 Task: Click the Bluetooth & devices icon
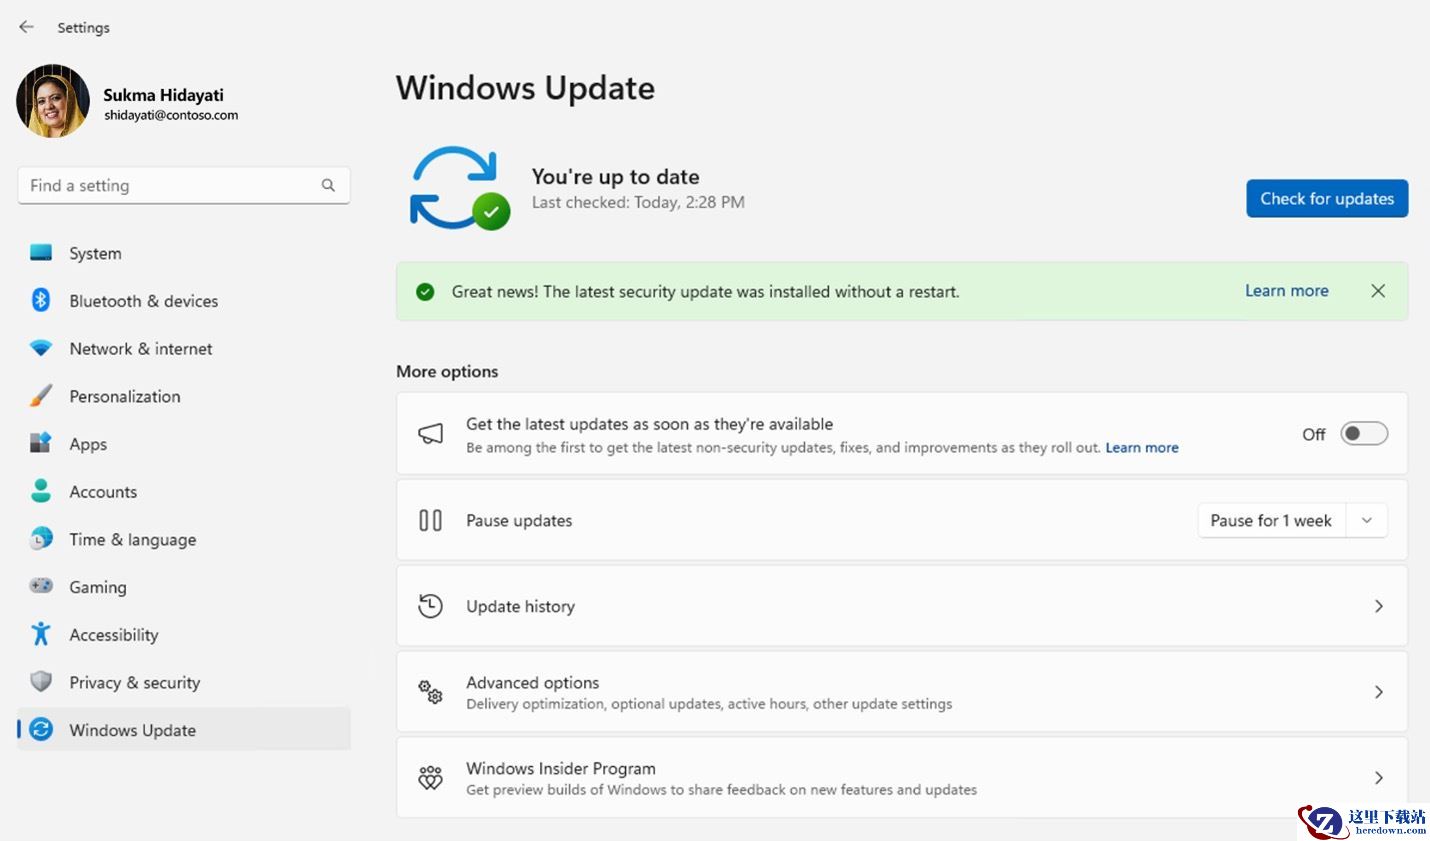41,300
